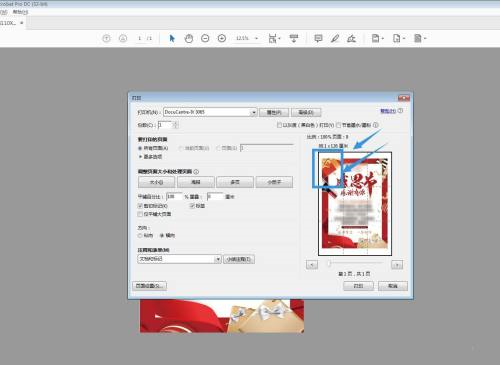Viewport: 500px width, 365px height.
Task: Open dropdown arrow beside last document icon
Action: pyautogui.click(x=425, y=39)
